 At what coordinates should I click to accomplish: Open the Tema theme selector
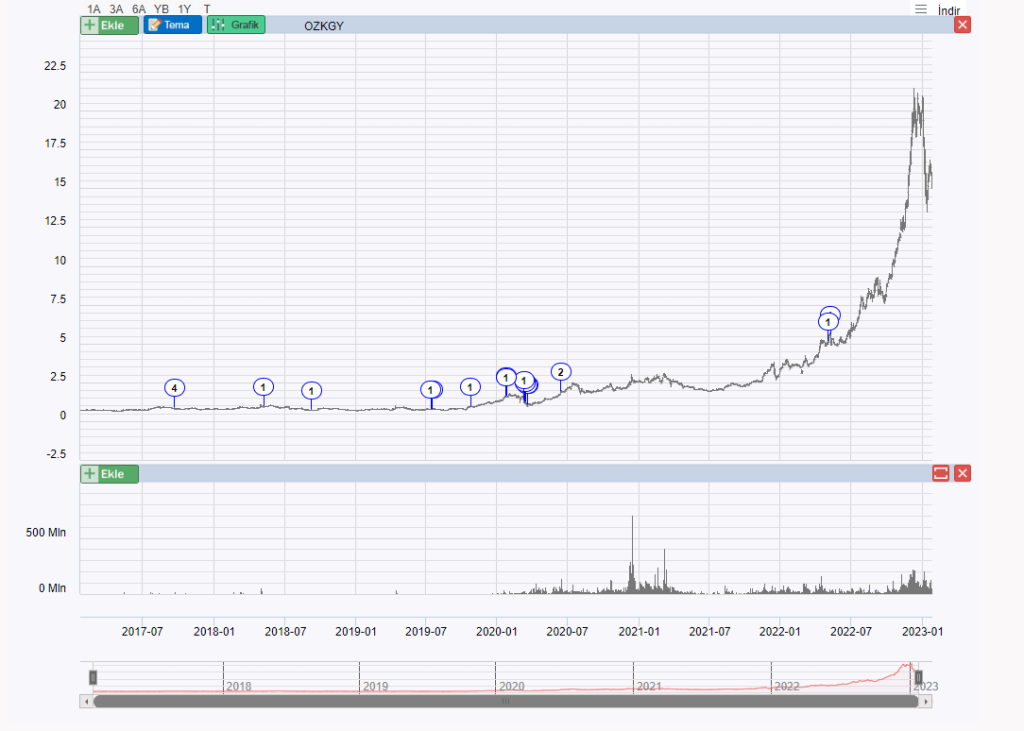(173, 25)
